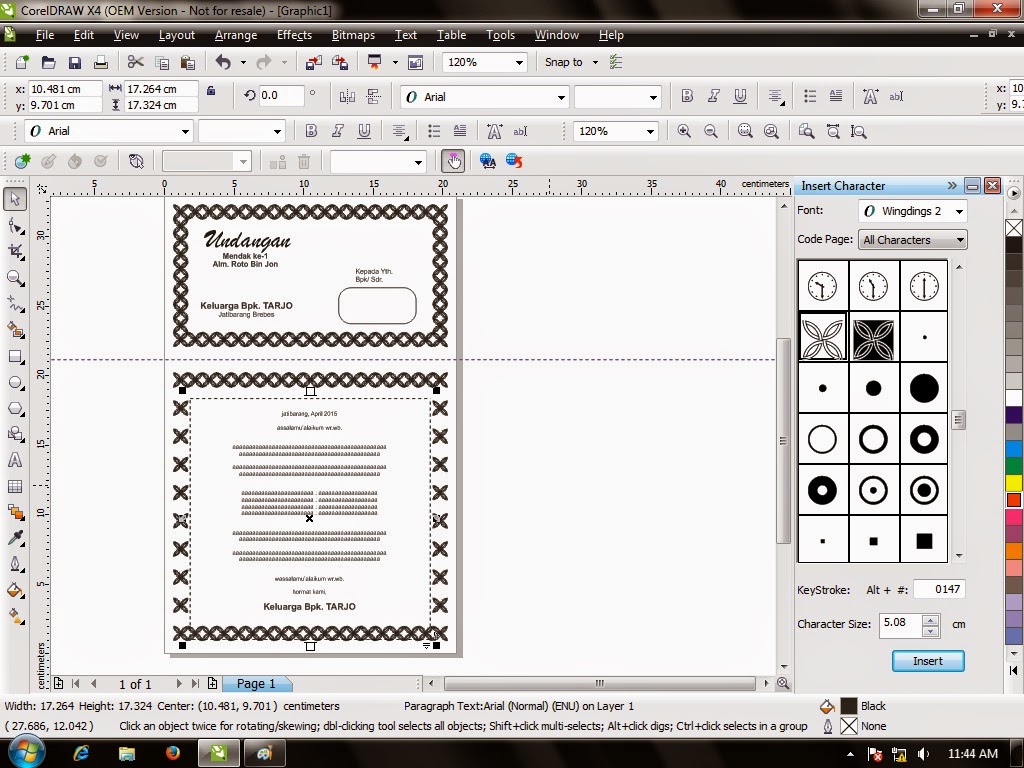This screenshot has width=1024, height=768.
Task: Open the Arrange menu
Action: [236, 35]
